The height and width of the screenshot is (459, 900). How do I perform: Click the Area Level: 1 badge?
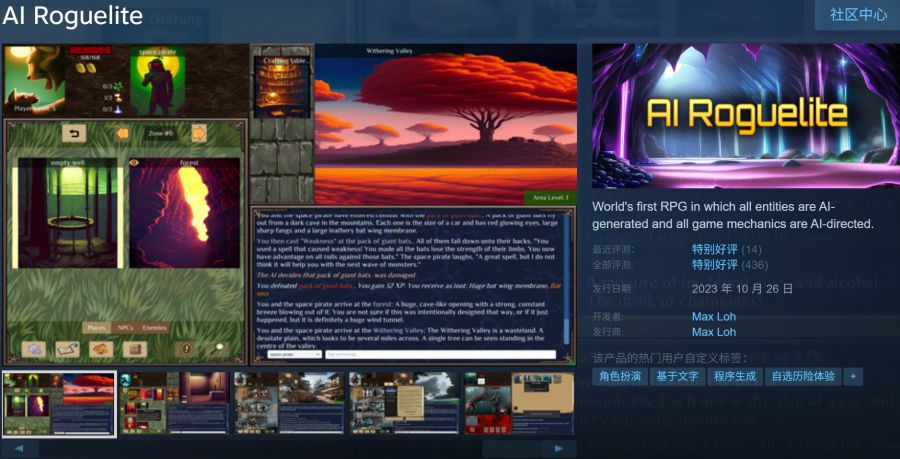550,197
